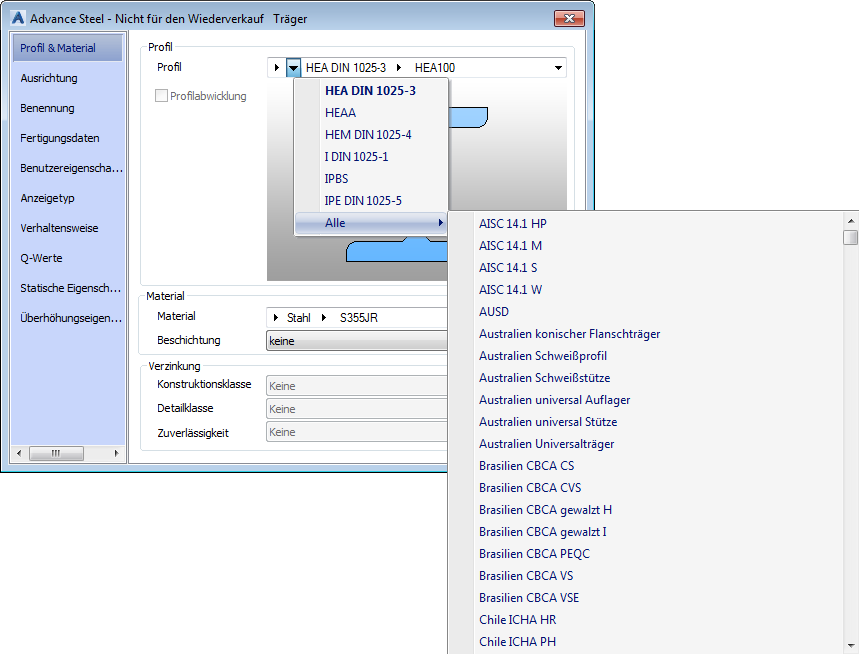Click the sidebar scroll left arrow
Viewport: 859px width, 654px height.
(19, 453)
